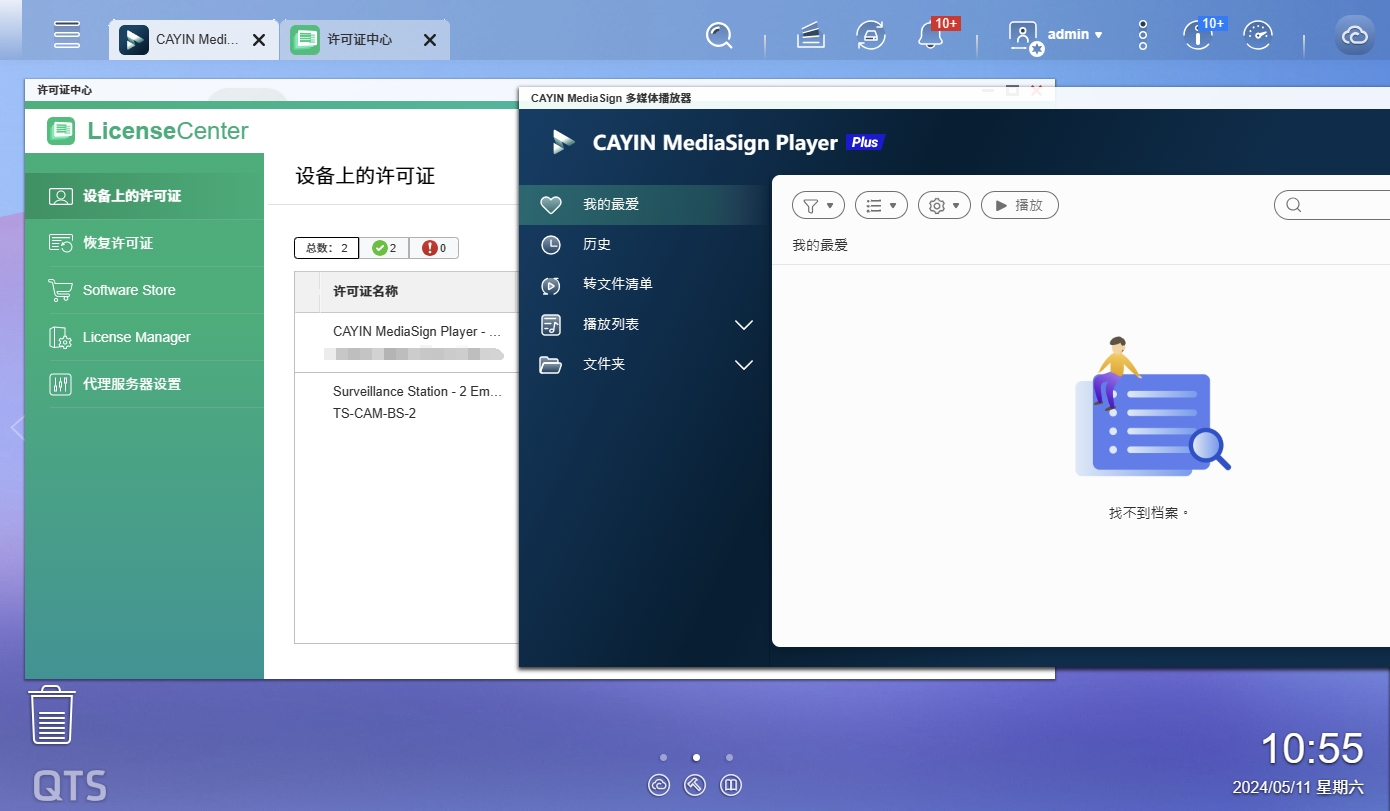Screen dimensions: 1390x811
Task: Click the 10:55 desktop clock
Action: tap(1312, 749)
